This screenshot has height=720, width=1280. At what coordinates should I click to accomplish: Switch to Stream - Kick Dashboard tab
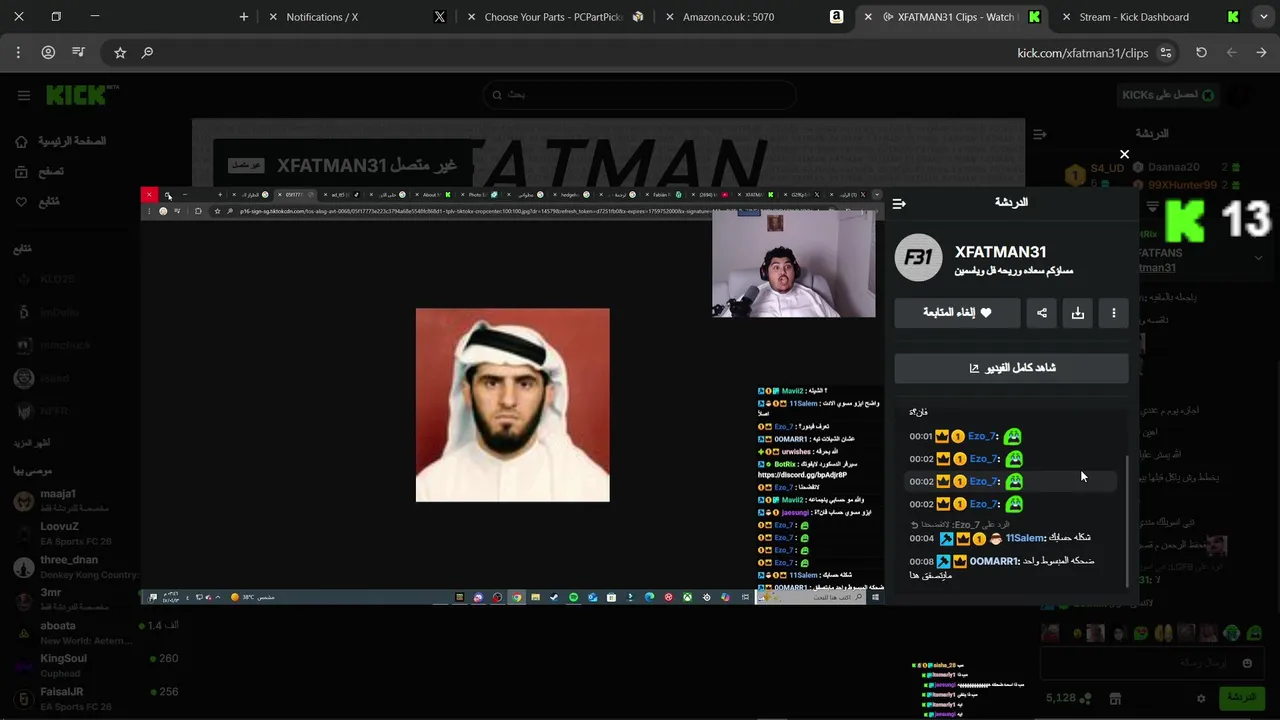coord(1134,17)
